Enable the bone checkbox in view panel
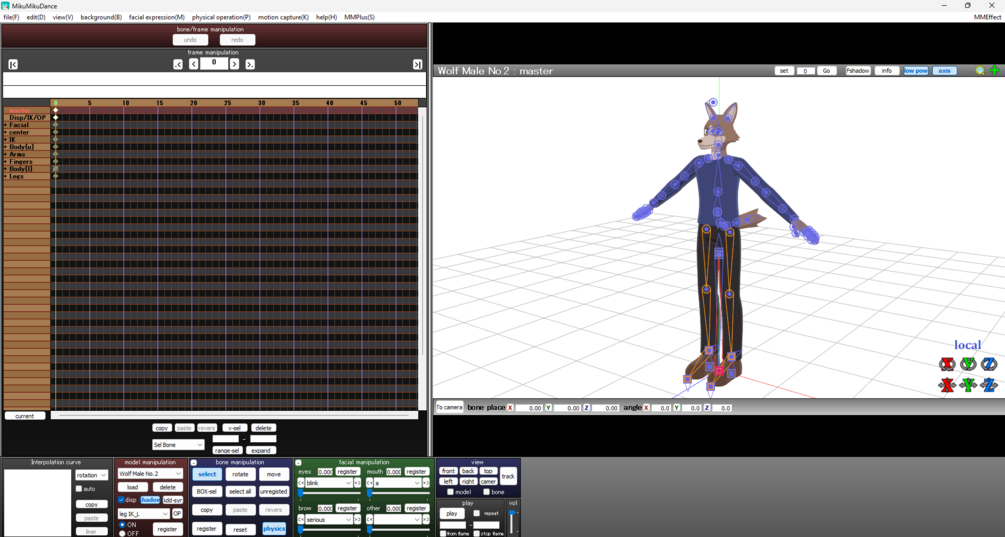Viewport: 1005px width, 537px height. [486, 492]
